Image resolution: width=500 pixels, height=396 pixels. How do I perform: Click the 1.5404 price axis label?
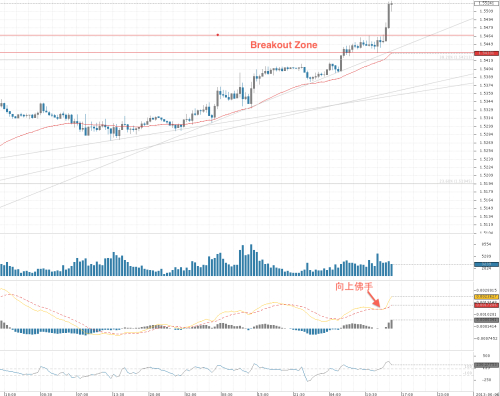coord(486,69)
